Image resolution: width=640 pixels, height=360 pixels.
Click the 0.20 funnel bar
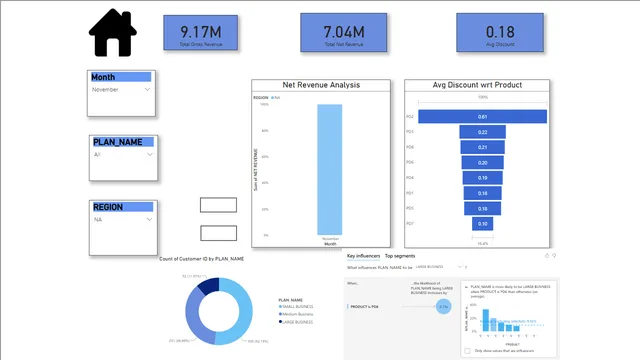(482, 162)
